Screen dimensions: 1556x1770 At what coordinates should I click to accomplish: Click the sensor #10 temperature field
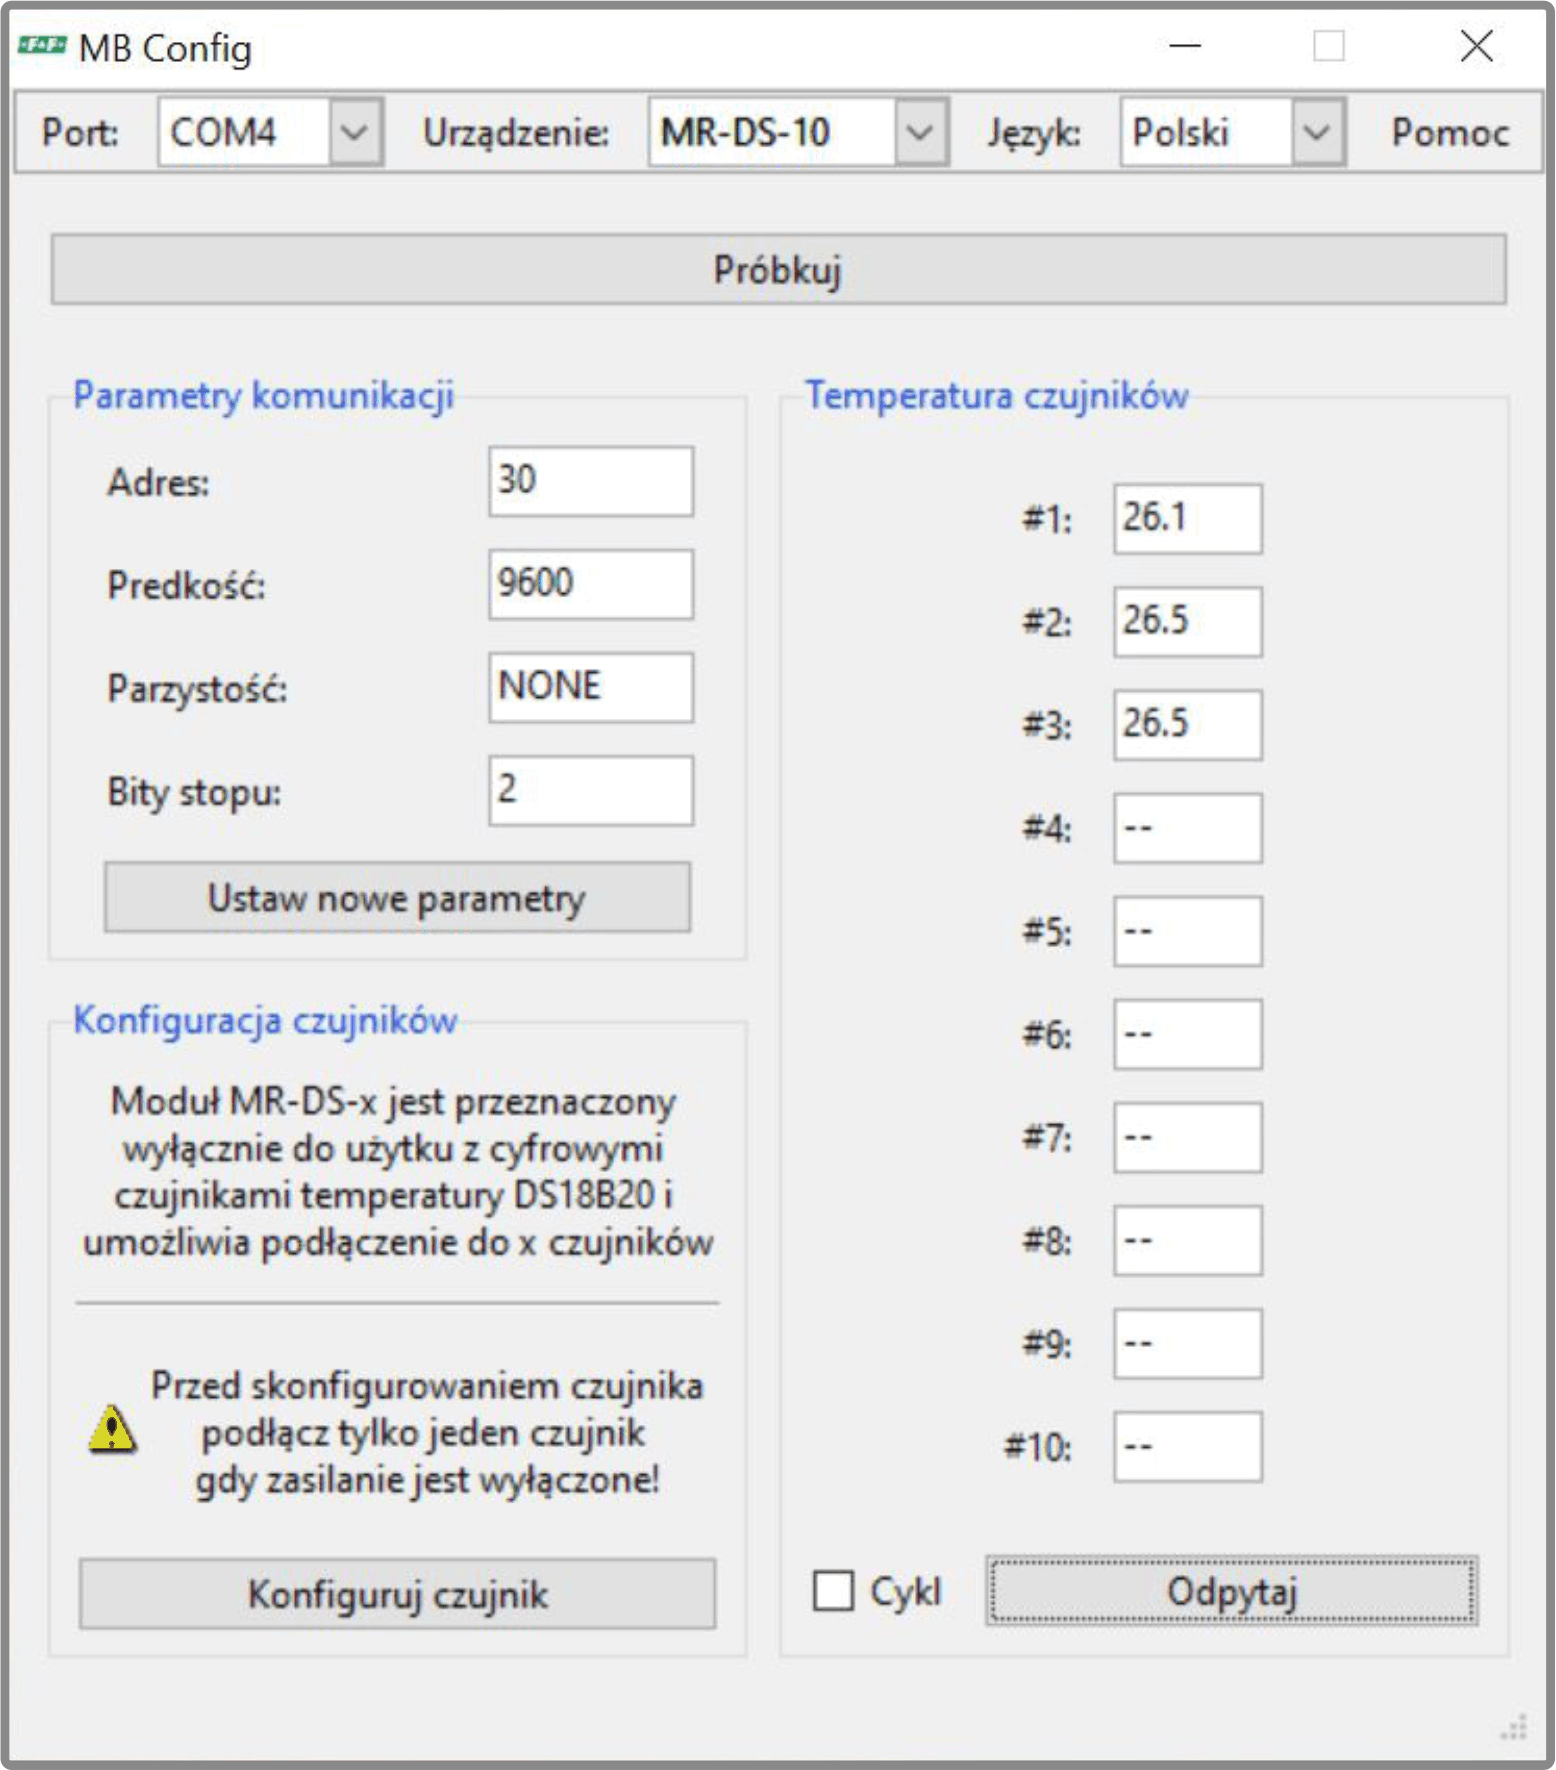click(x=1188, y=1446)
